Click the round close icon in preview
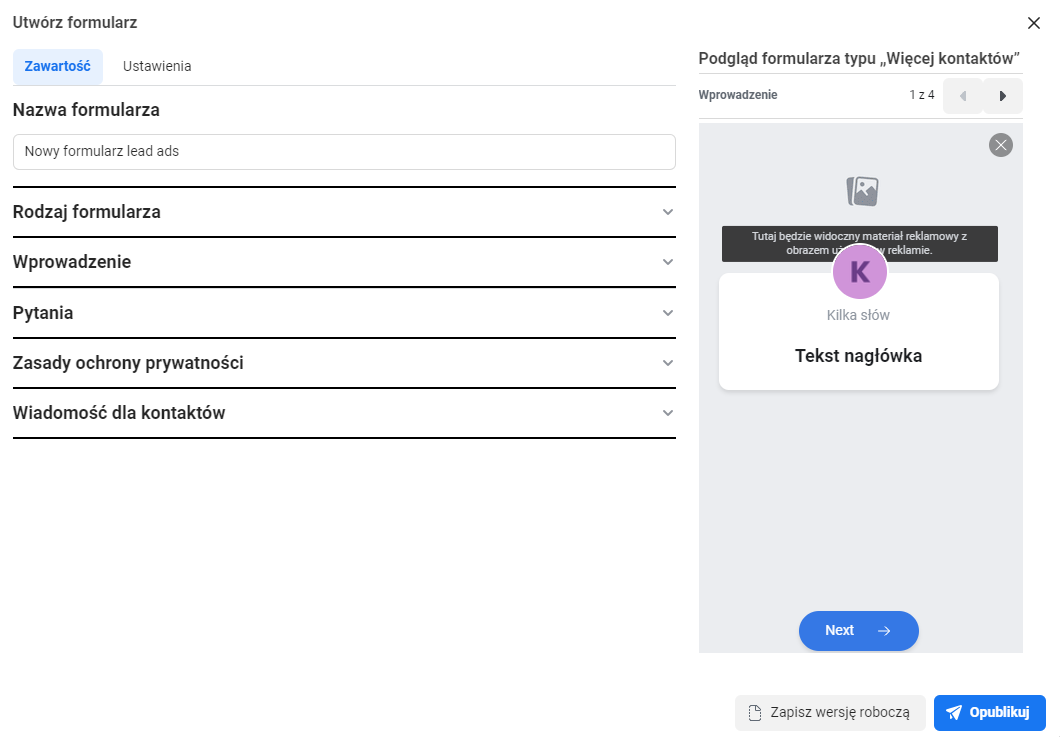The width and height of the screenshot is (1060, 737). tap(1000, 145)
